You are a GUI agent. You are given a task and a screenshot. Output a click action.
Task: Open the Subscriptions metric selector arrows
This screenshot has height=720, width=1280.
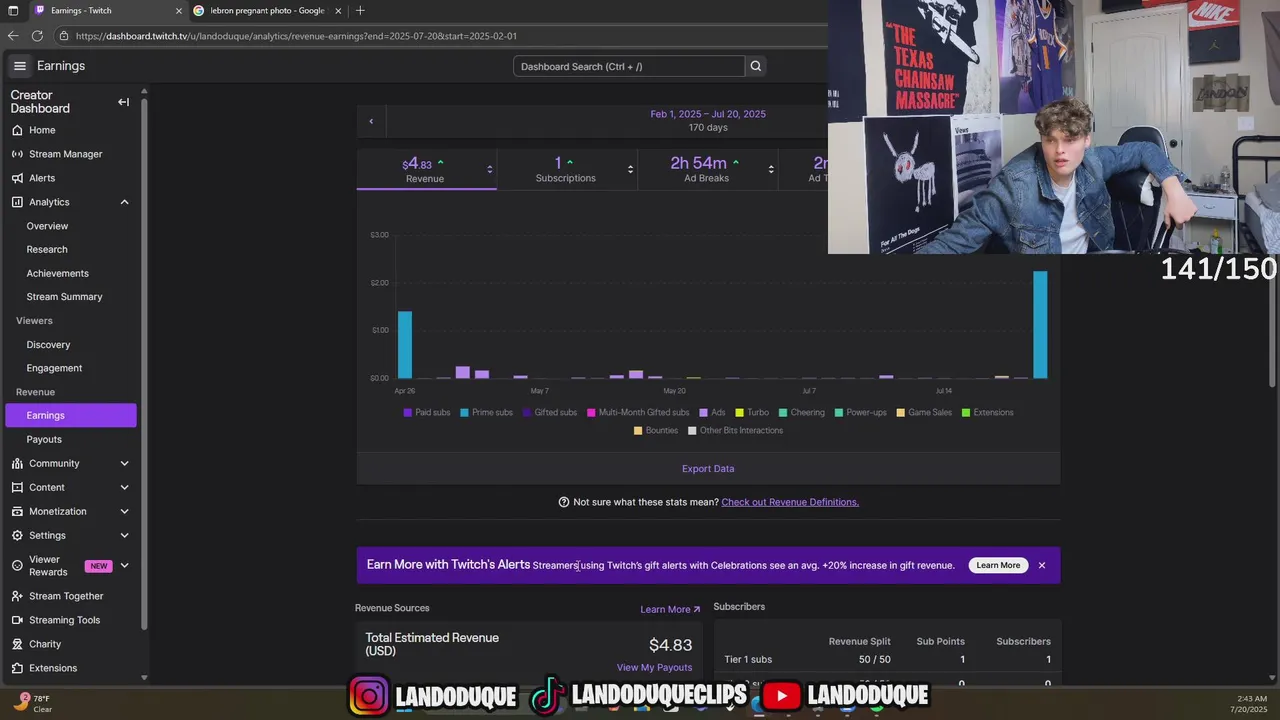point(630,169)
